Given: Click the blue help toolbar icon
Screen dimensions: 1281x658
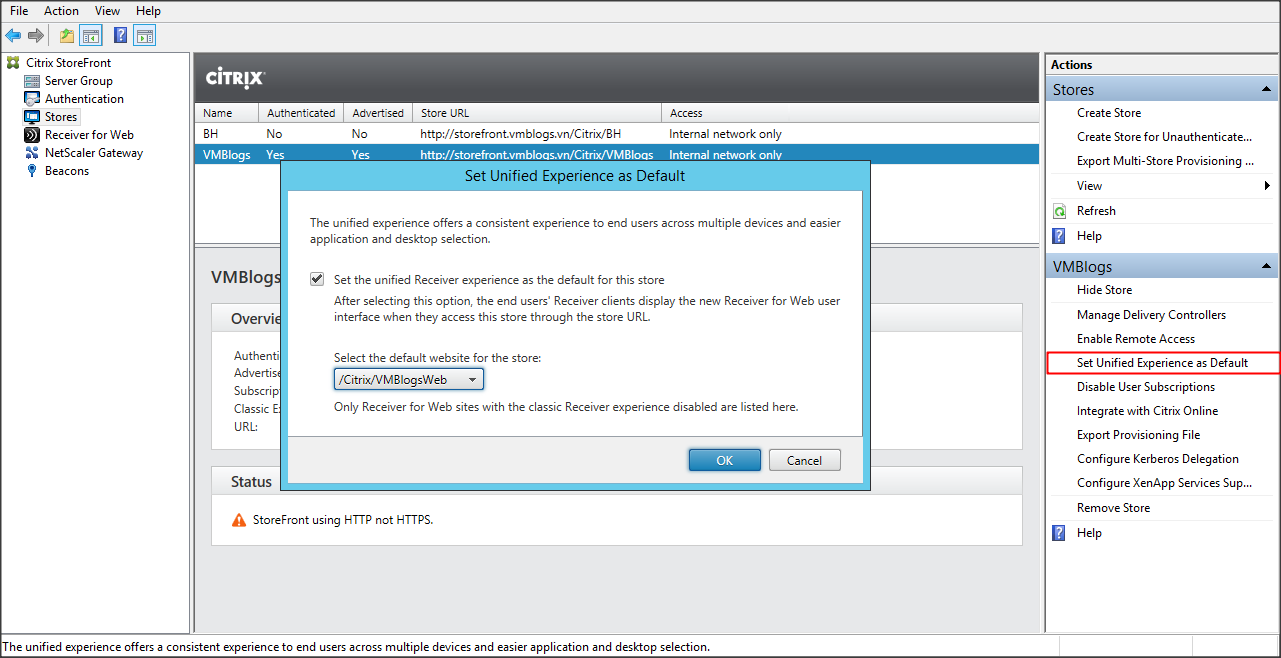Looking at the screenshot, I should (x=120, y=36).
